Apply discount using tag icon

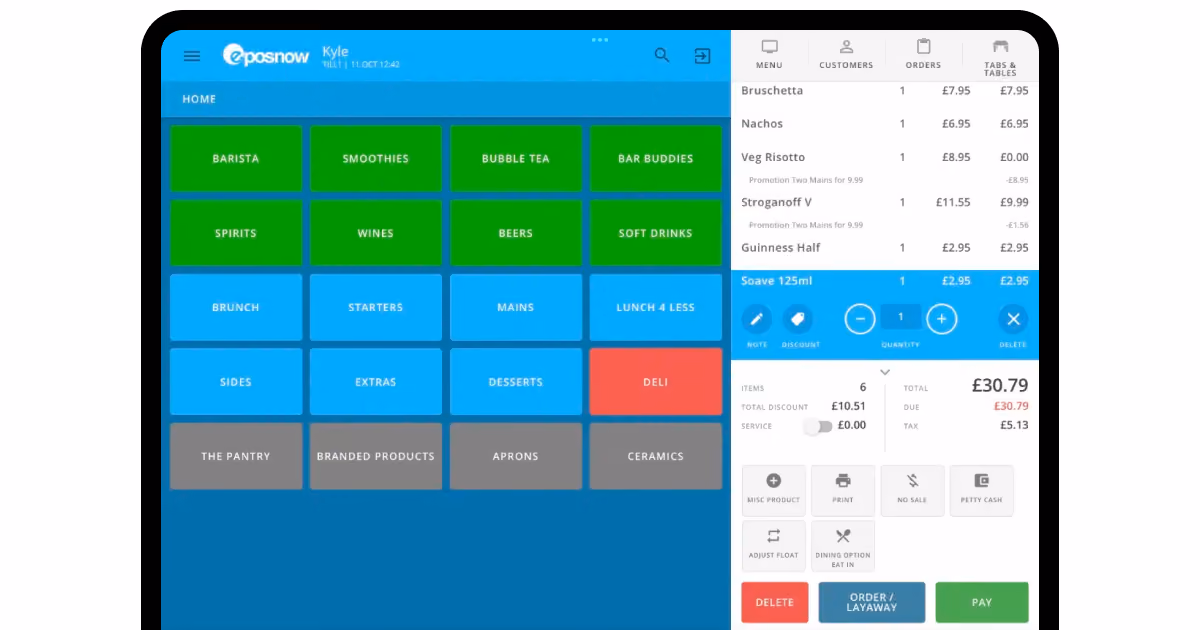click(x=798, y=319)
